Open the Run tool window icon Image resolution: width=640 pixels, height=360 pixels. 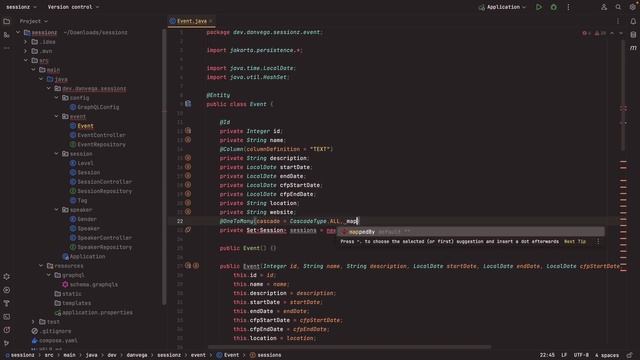click(x=7, y=290)
